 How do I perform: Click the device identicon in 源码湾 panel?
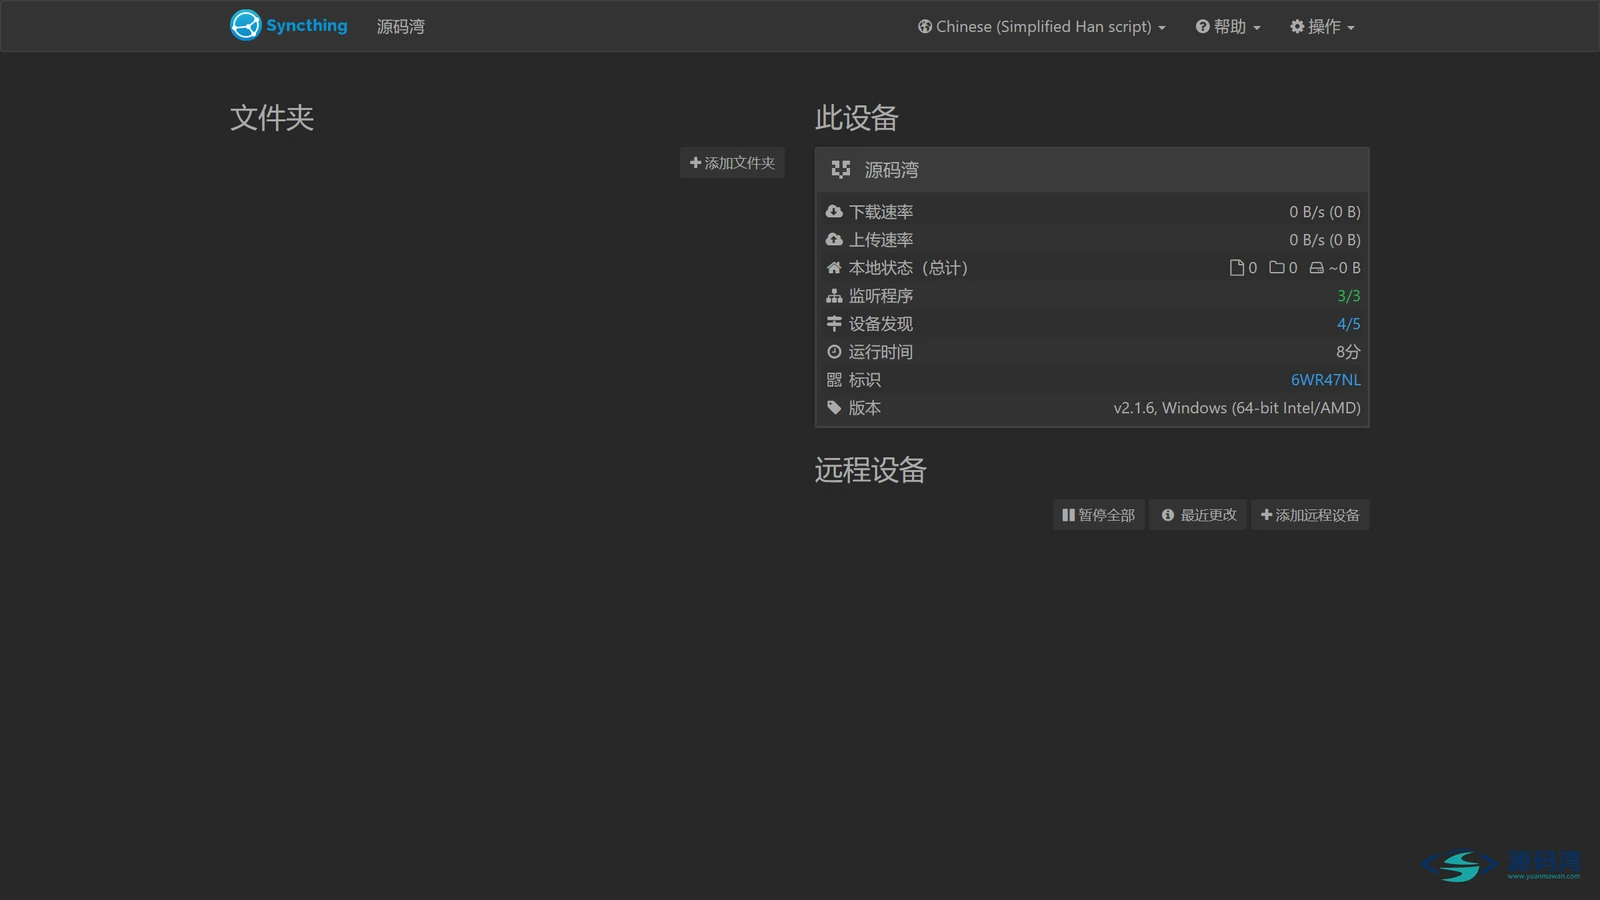(x=841, y=170)
